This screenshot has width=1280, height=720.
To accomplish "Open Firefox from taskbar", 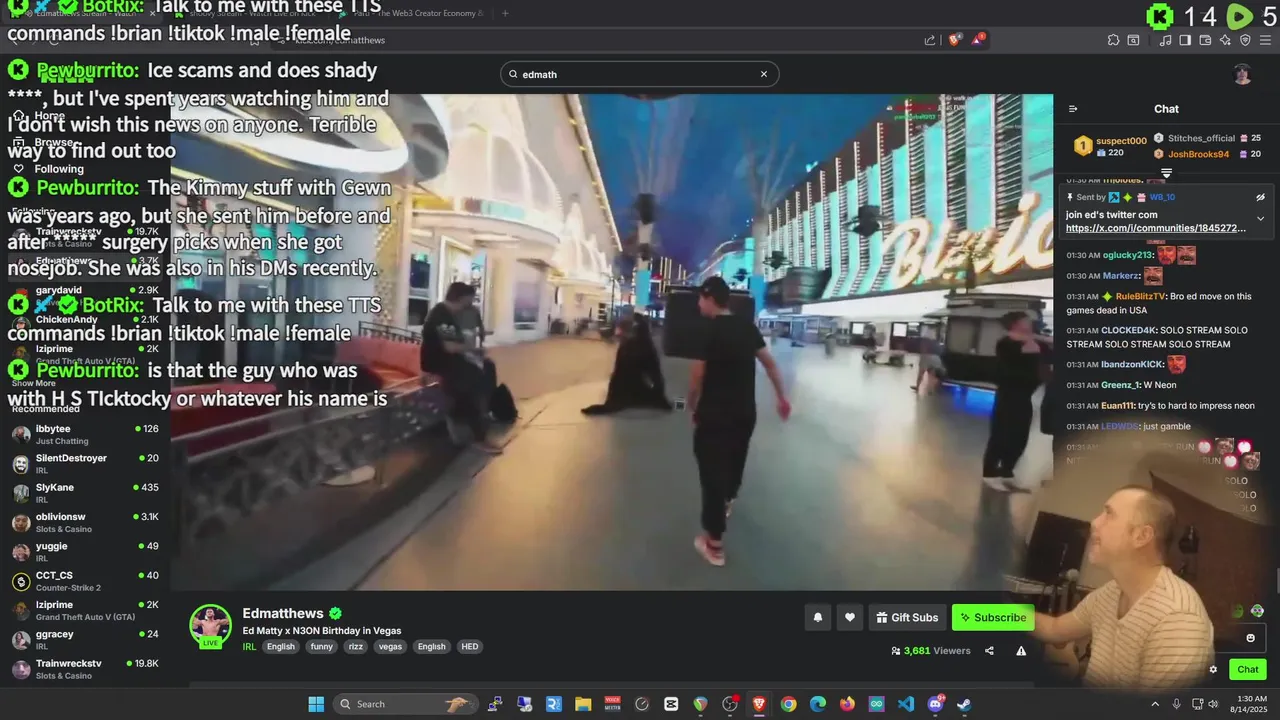I will pyautogui.click(x=847, y=704).
